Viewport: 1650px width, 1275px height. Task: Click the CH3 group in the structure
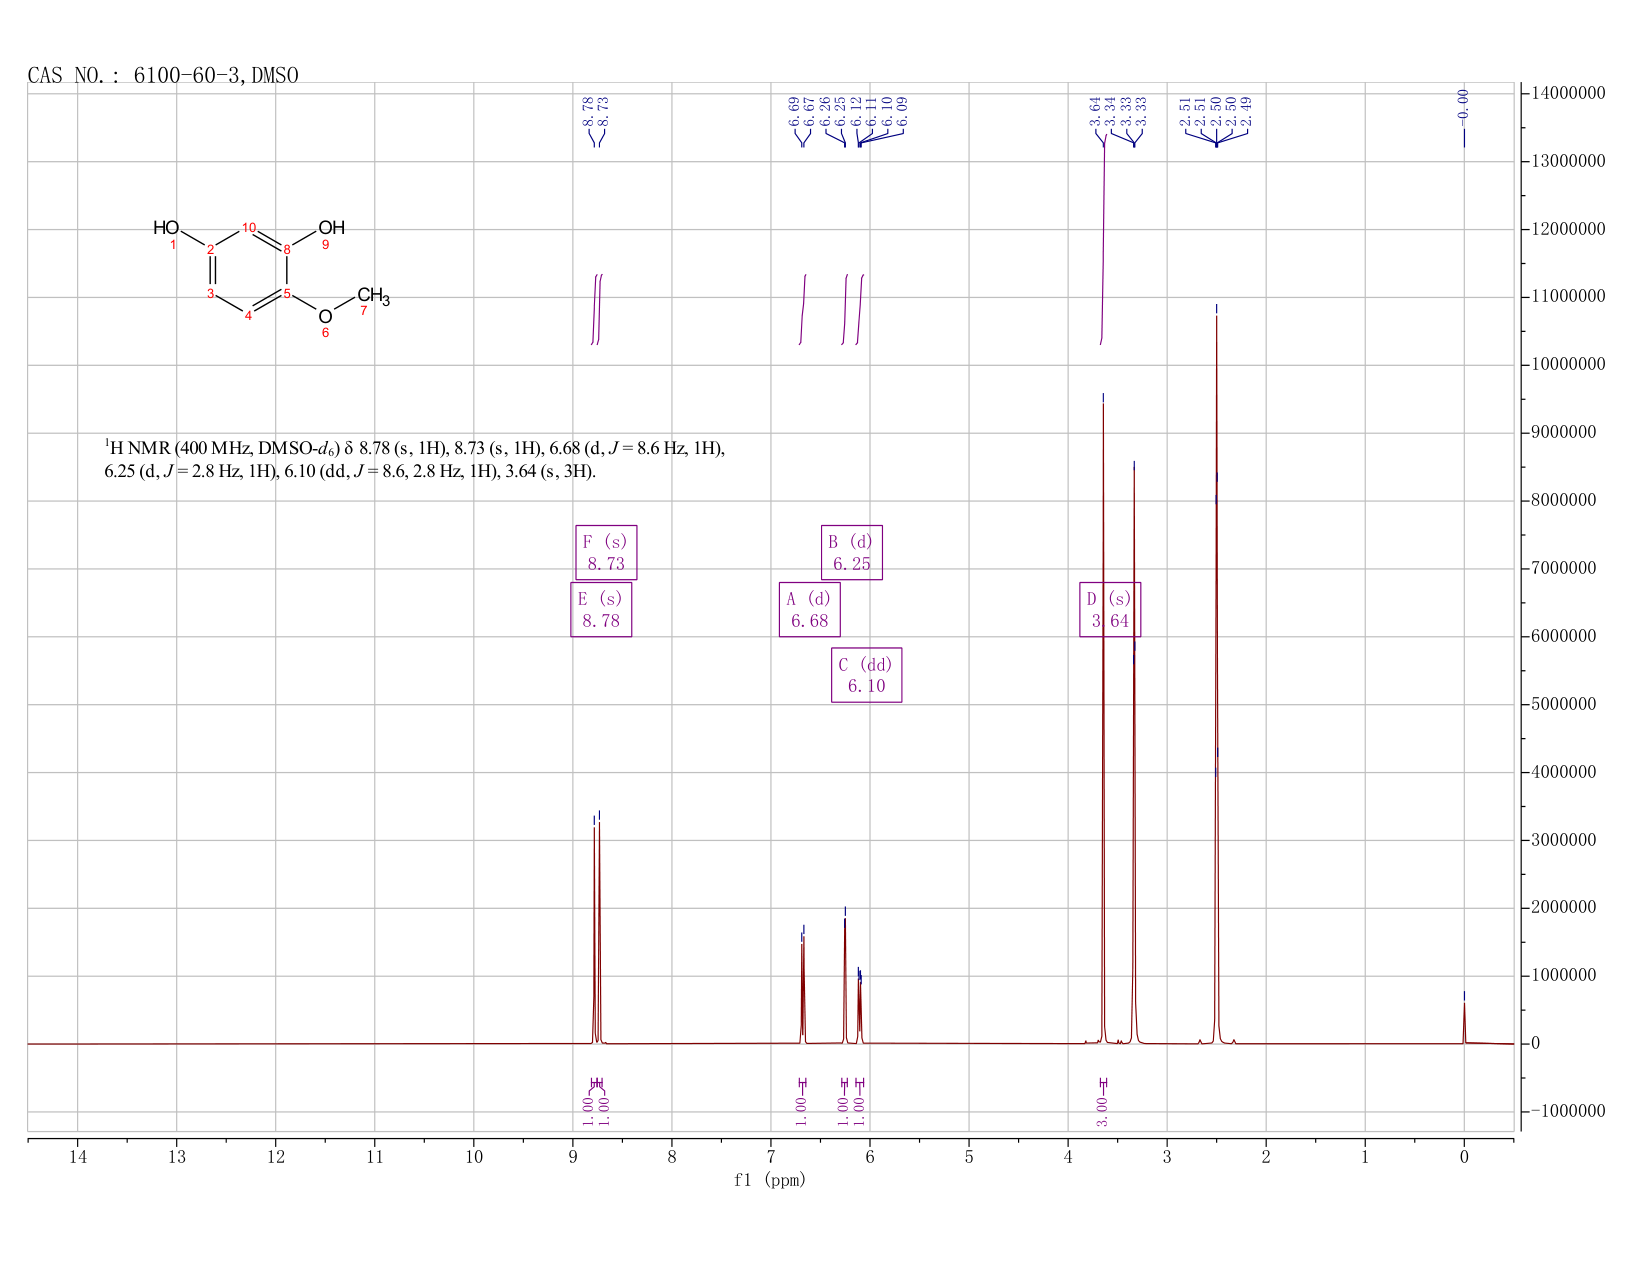373,296
